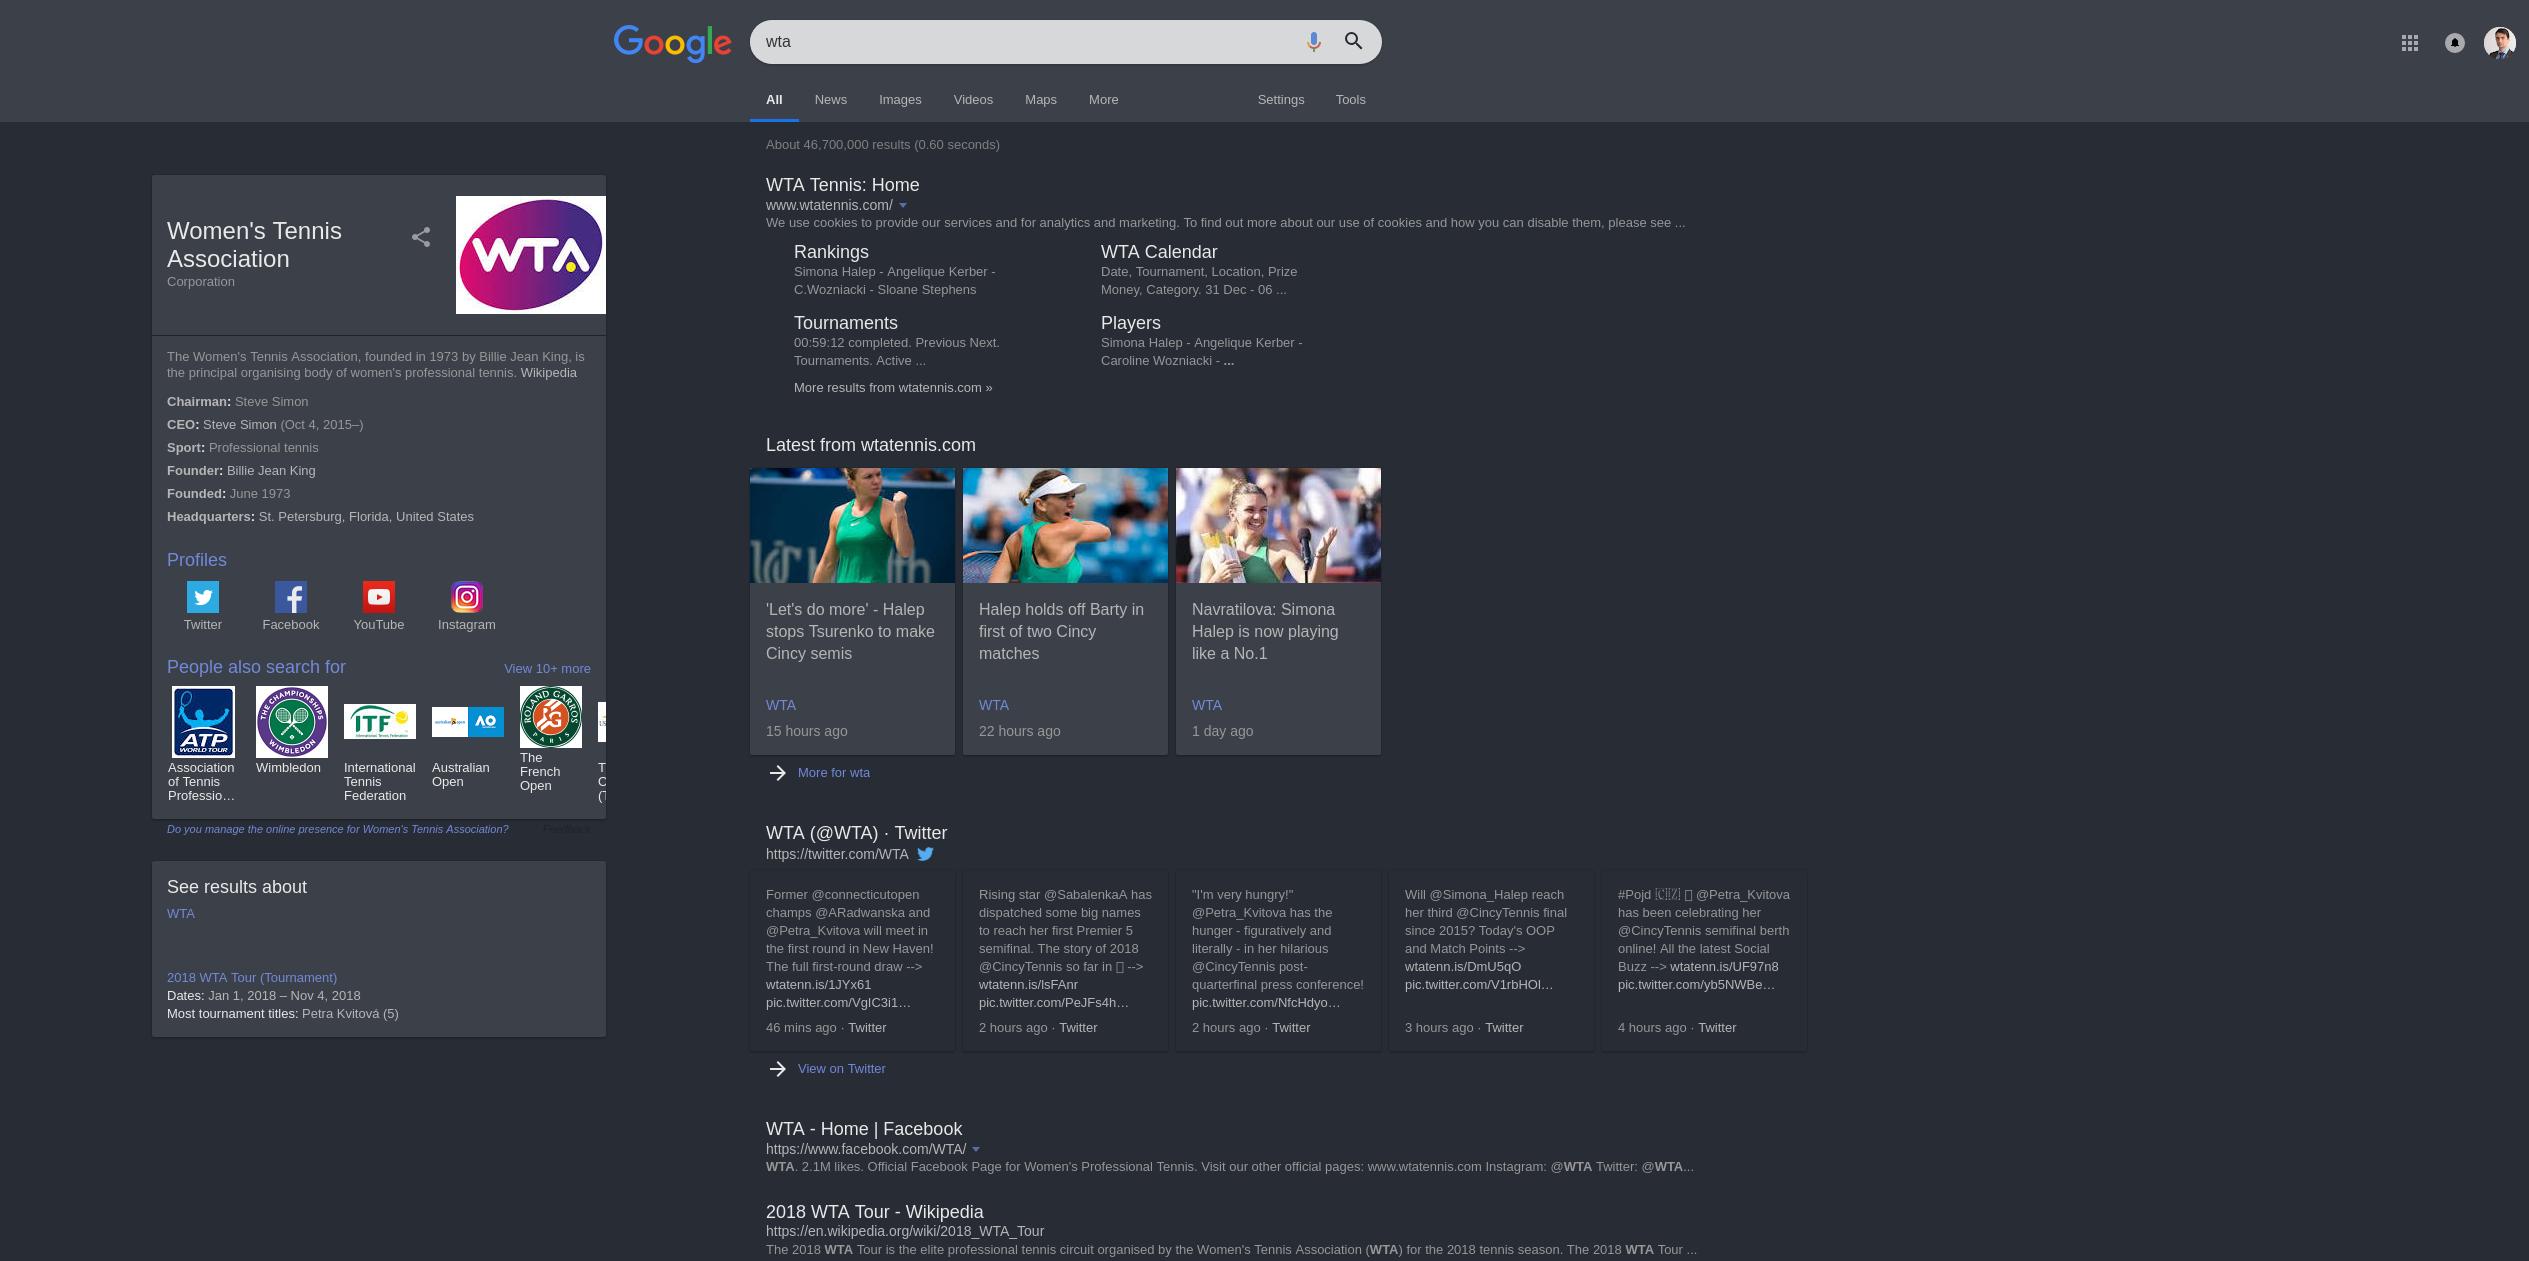Open the Will @Simona_Halep reach tweet

tap(1491, 960)
